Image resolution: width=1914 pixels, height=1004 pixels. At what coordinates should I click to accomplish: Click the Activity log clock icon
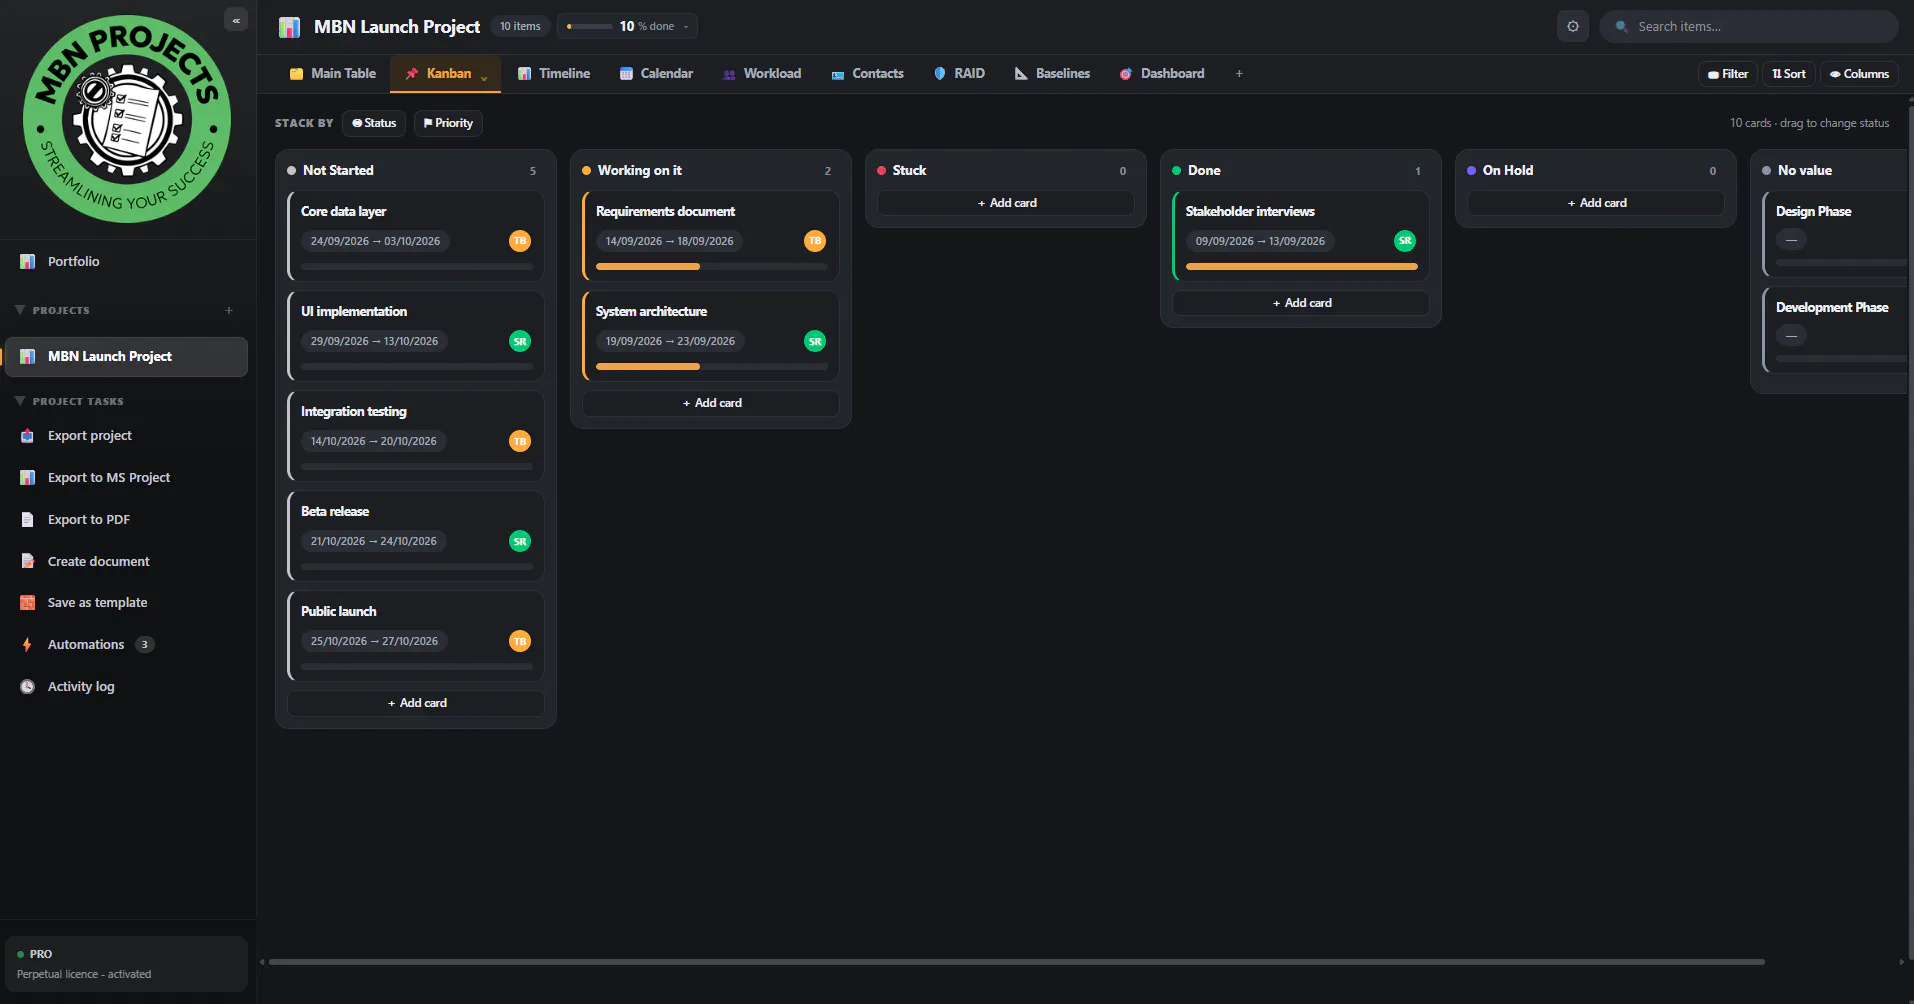pos(28,687)
